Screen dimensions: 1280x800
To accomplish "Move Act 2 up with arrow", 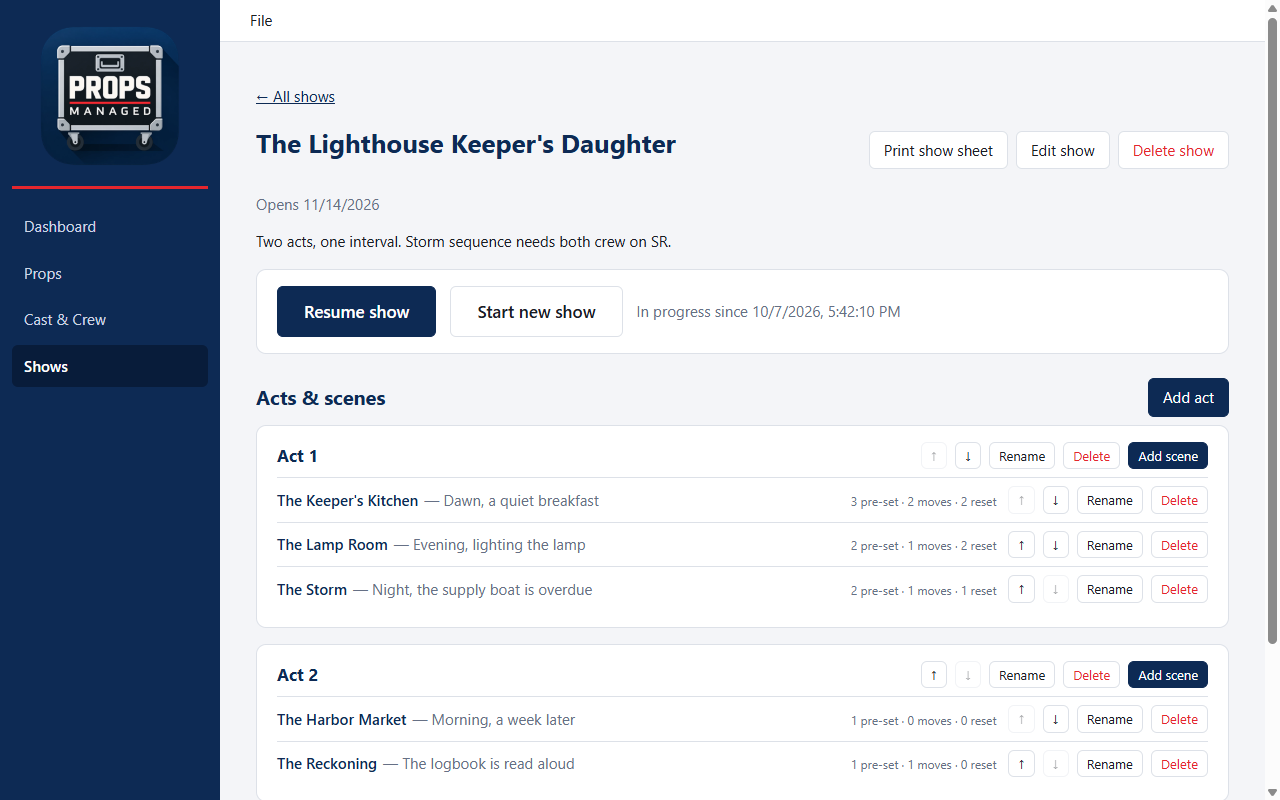I will 934,675.
